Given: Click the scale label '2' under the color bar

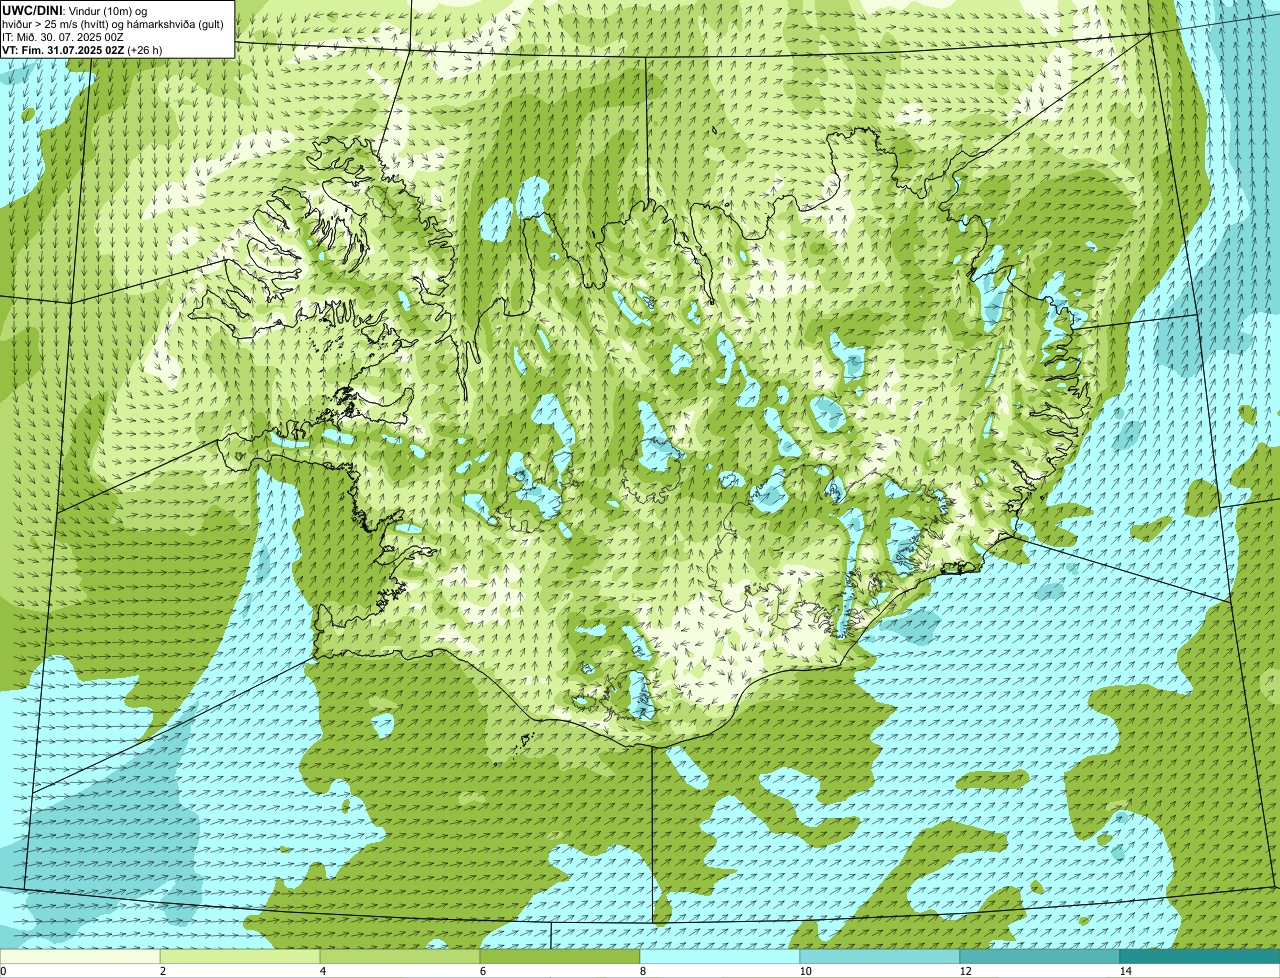Looking at the screenshot, I should click(x=162, y=971).
